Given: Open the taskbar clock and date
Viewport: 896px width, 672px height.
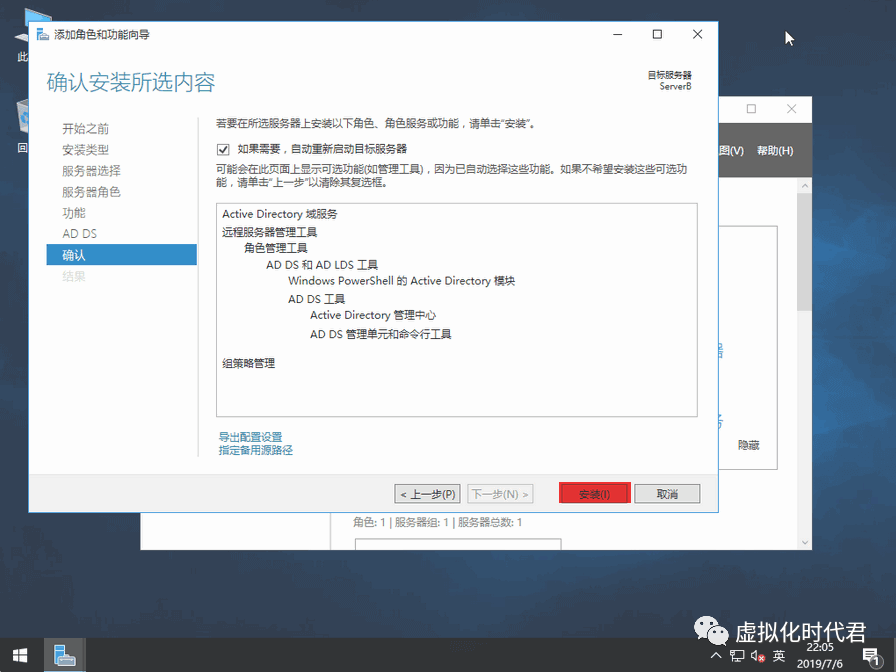Looking at the screenshot, I should (819, 655).
